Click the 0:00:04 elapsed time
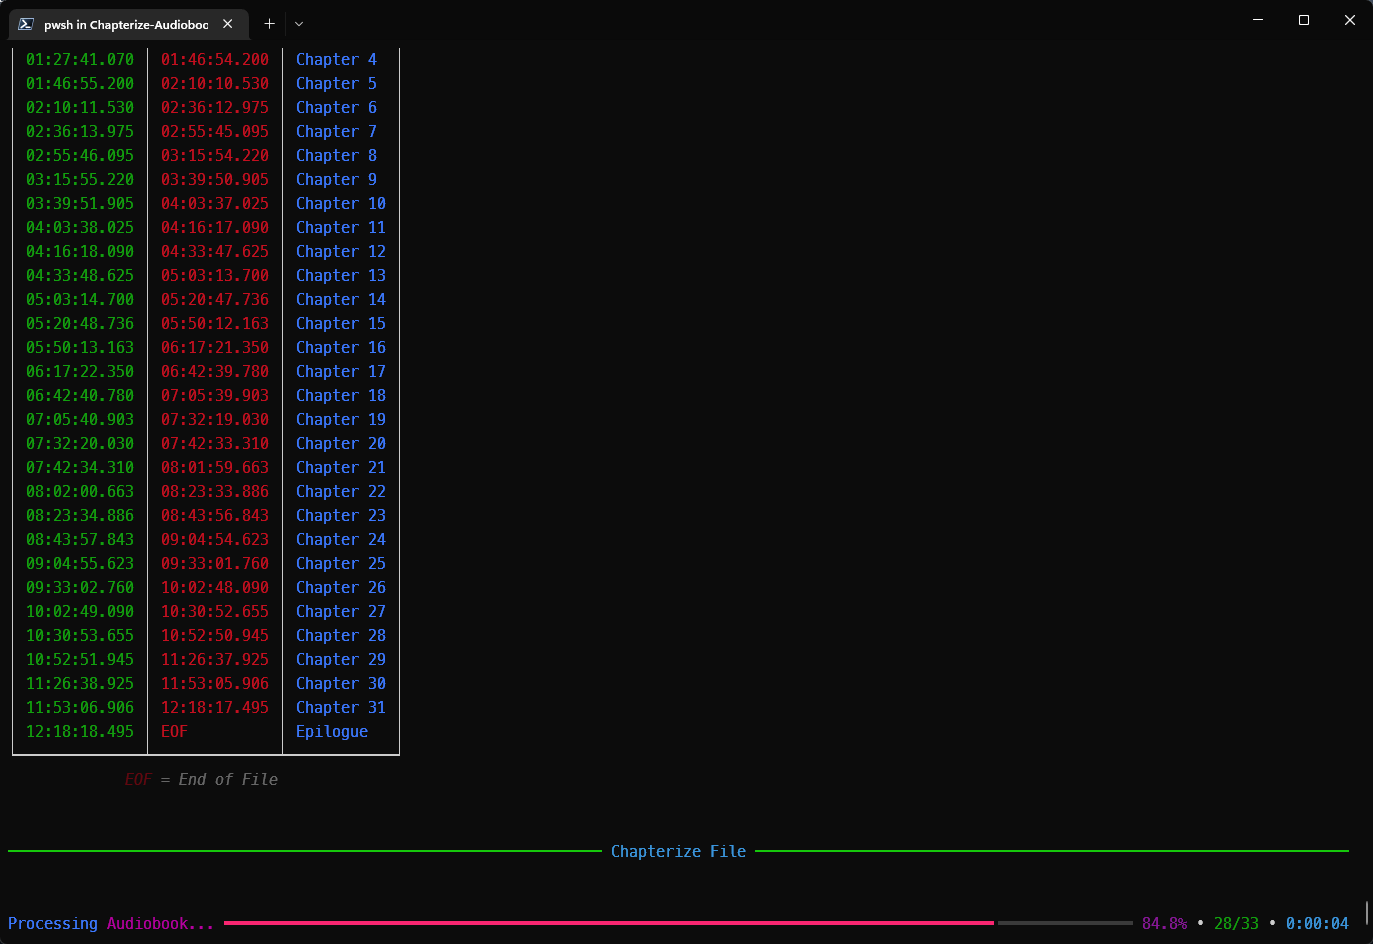The image size is (1373, 944). point(1317,924)
